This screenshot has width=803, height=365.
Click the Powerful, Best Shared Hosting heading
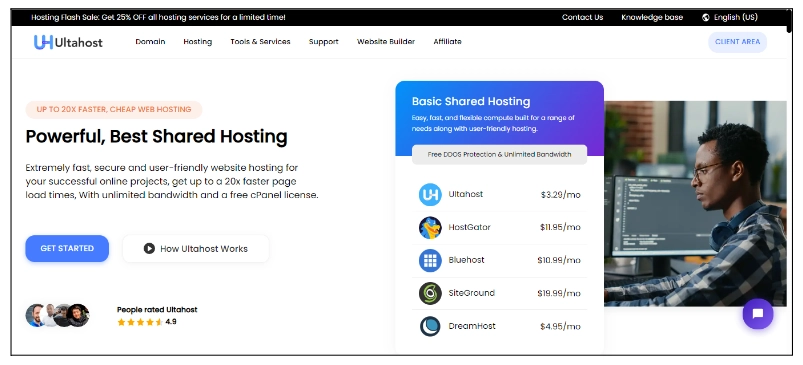click(x=156, y=137)
